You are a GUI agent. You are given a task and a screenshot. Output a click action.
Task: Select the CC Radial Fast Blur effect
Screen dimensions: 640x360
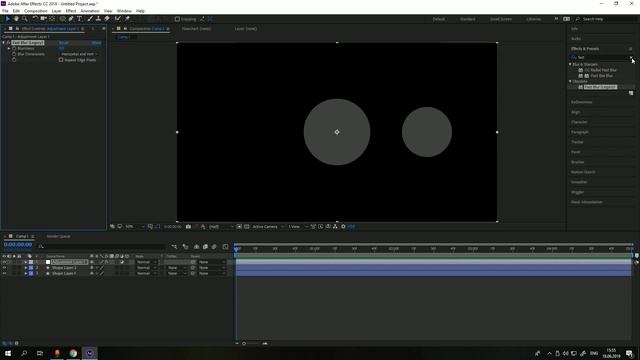[600, 70]
